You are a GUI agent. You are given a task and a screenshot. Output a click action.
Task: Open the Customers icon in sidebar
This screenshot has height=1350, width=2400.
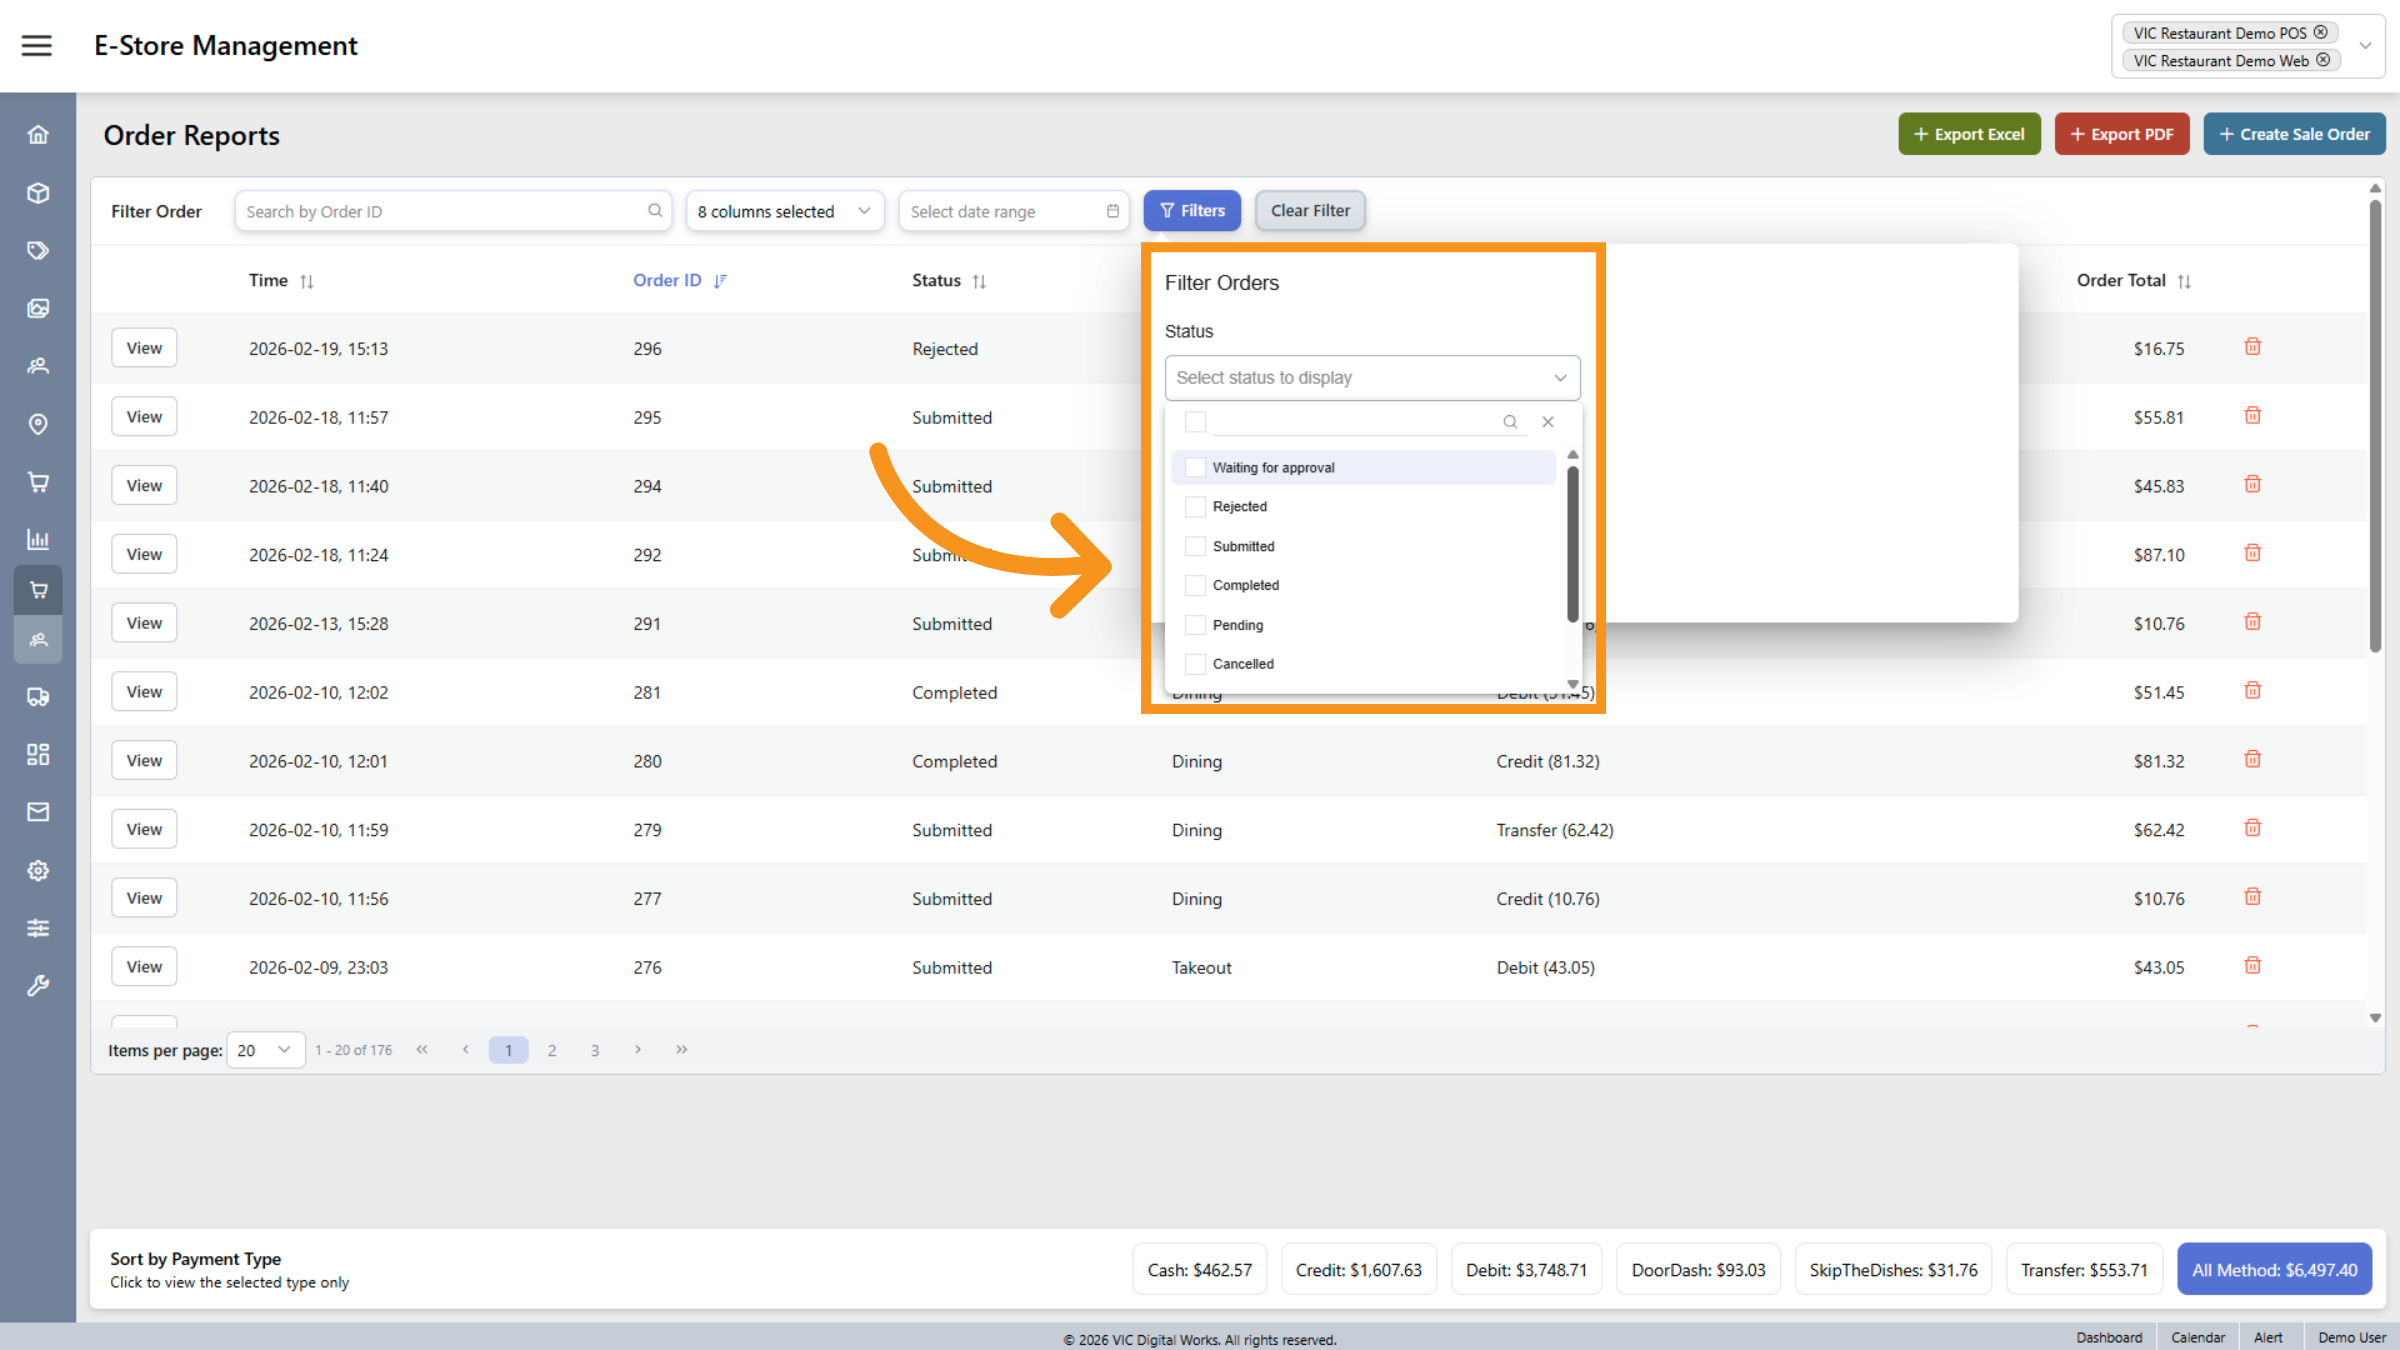pos(38,366)
